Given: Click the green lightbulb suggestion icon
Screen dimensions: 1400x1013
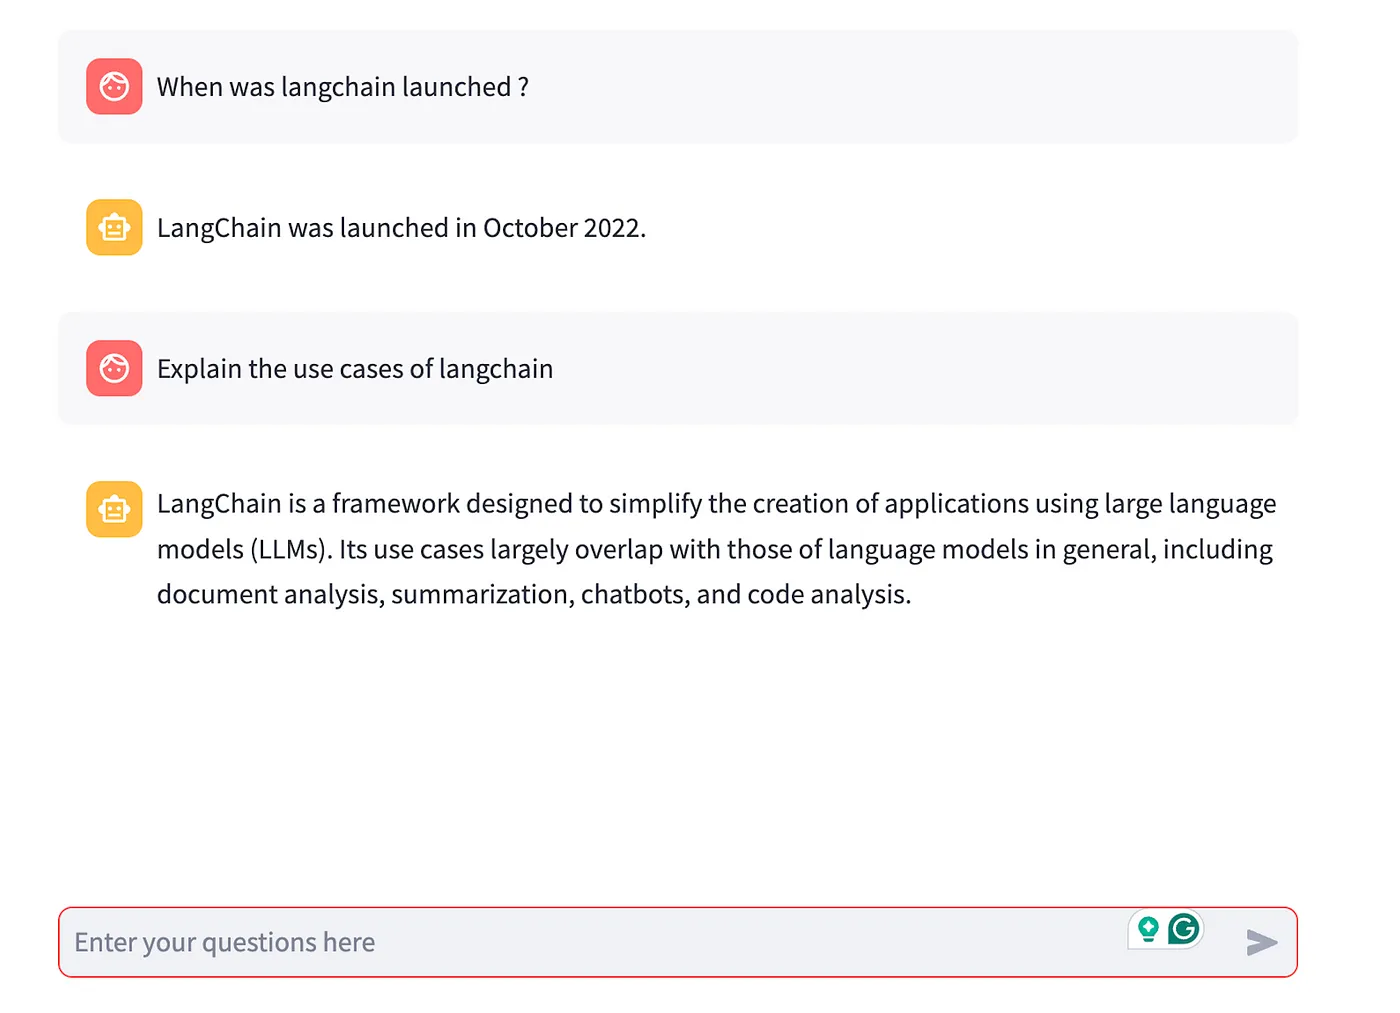Looking at the screenshot, I should pos(1148,929).
